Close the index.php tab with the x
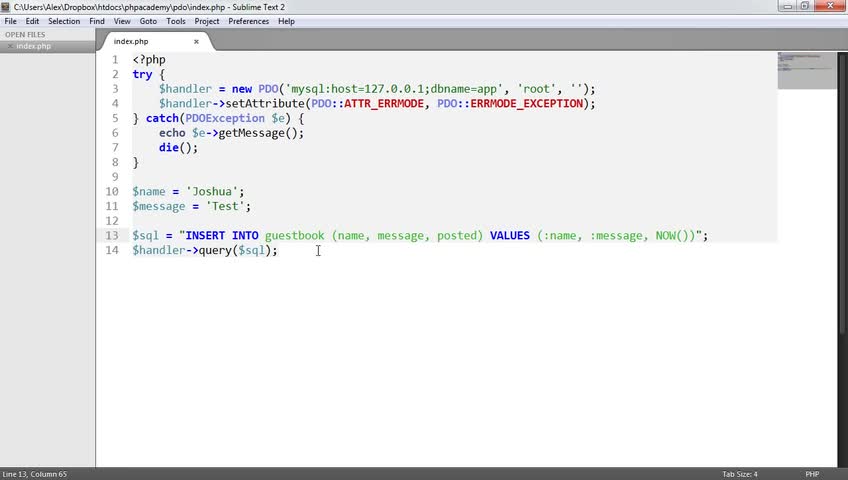The image size is (848, 480). 196,42
